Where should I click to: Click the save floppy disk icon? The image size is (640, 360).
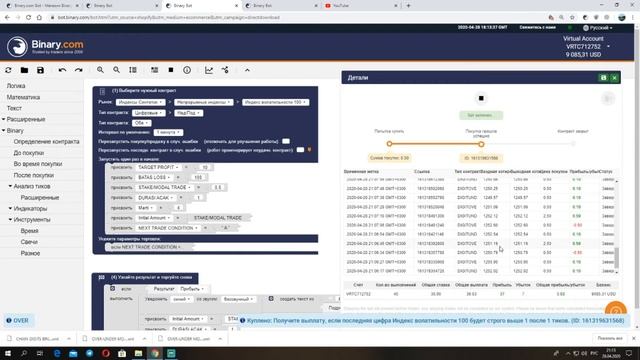point(40,70)
